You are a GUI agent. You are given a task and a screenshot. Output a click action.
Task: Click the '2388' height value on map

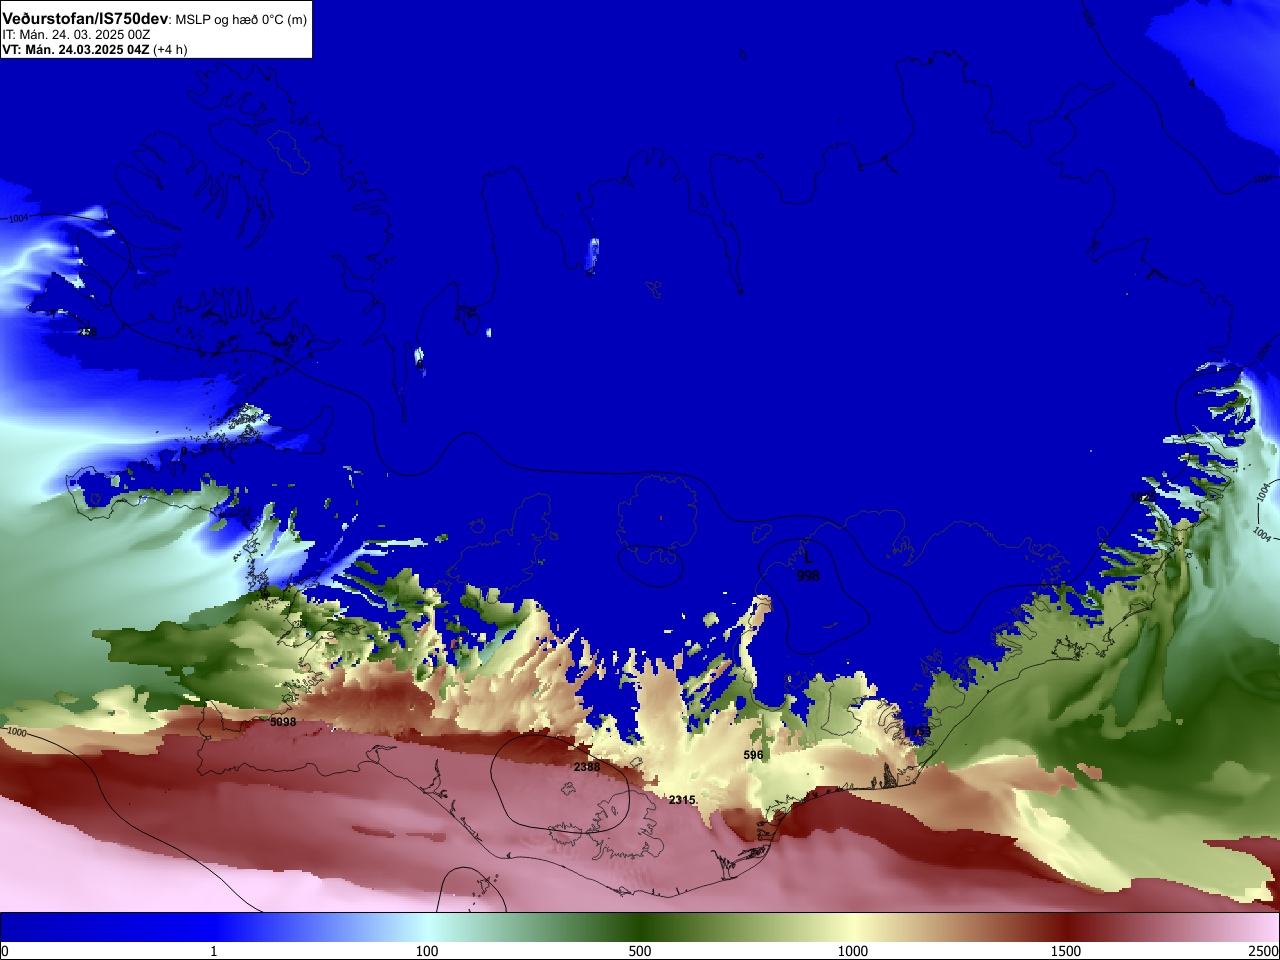(587, 767)
